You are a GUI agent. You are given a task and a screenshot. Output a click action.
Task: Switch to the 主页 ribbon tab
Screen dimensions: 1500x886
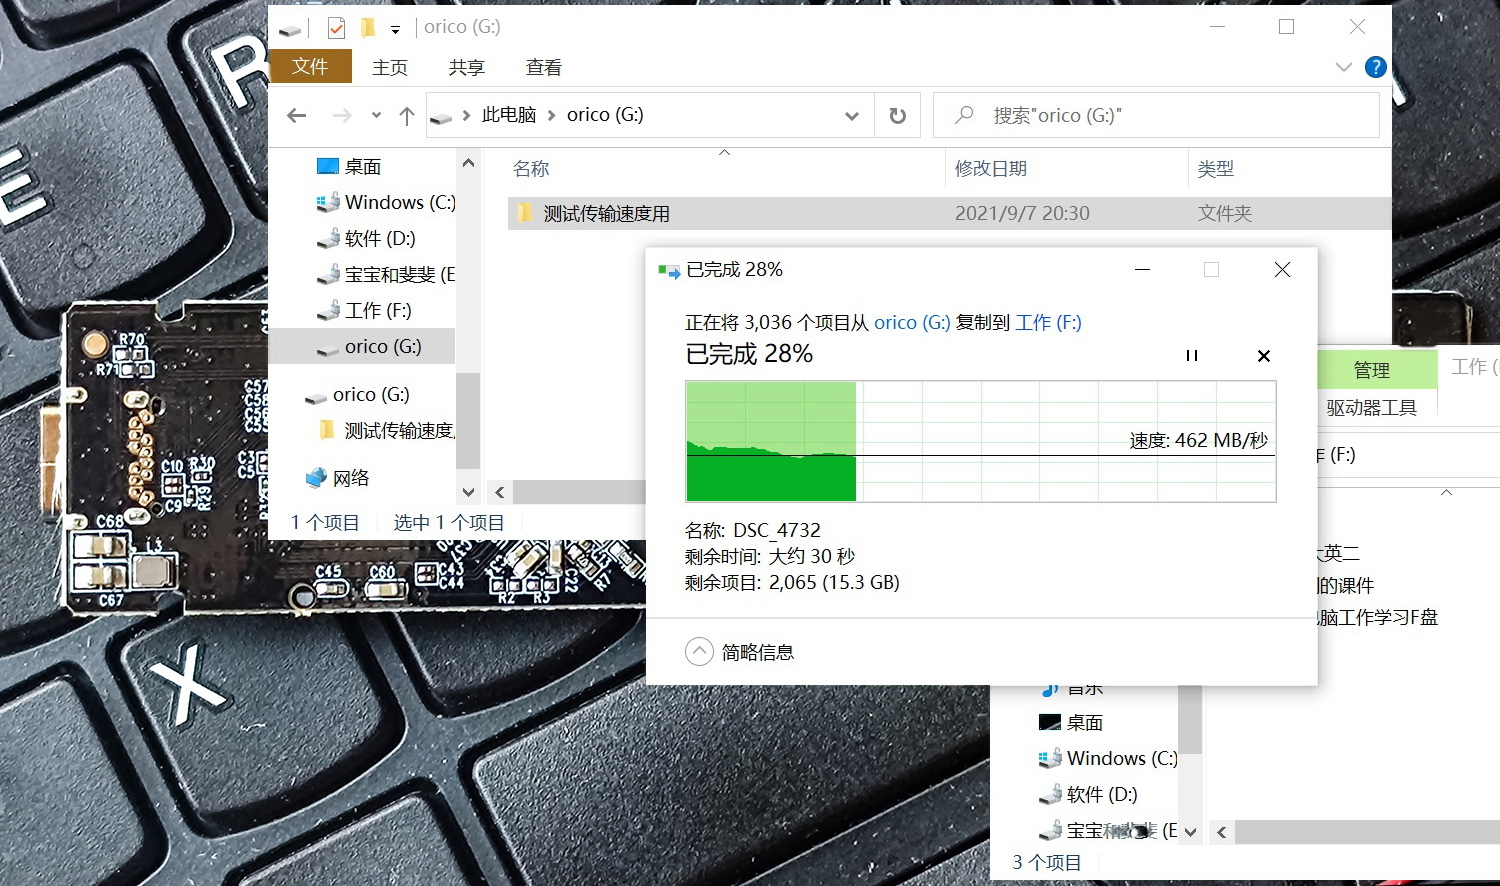(390, 67)
